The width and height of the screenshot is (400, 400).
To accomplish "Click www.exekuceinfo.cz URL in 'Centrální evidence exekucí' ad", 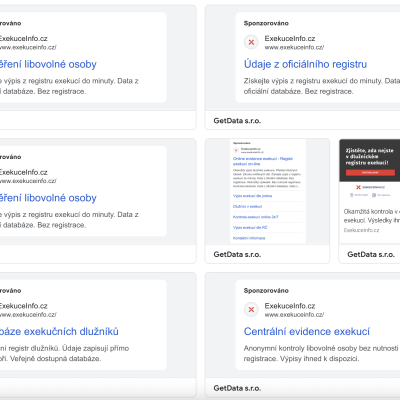I will tap(294, 315).
